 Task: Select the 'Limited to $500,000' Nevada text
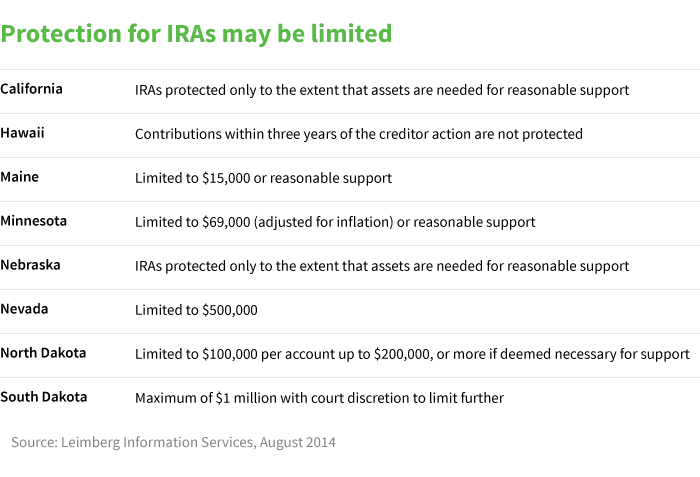196,310
